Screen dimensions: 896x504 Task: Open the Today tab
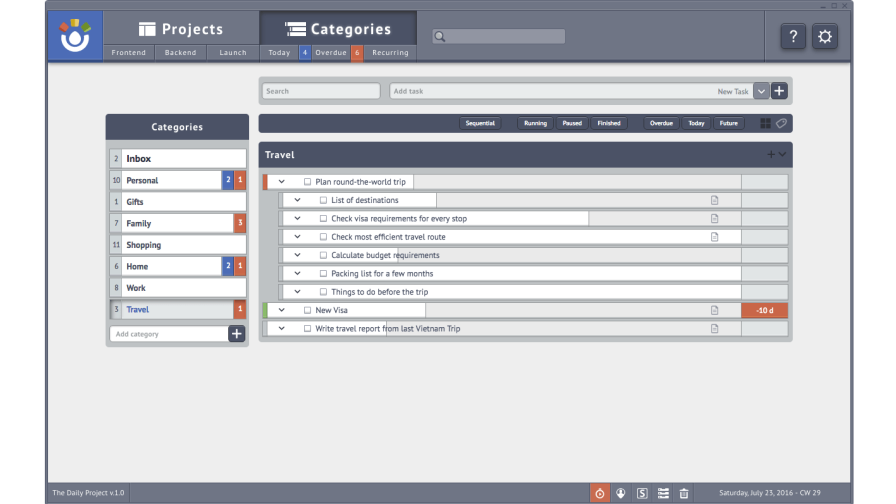pyautogui.click(x=279, y=53)
